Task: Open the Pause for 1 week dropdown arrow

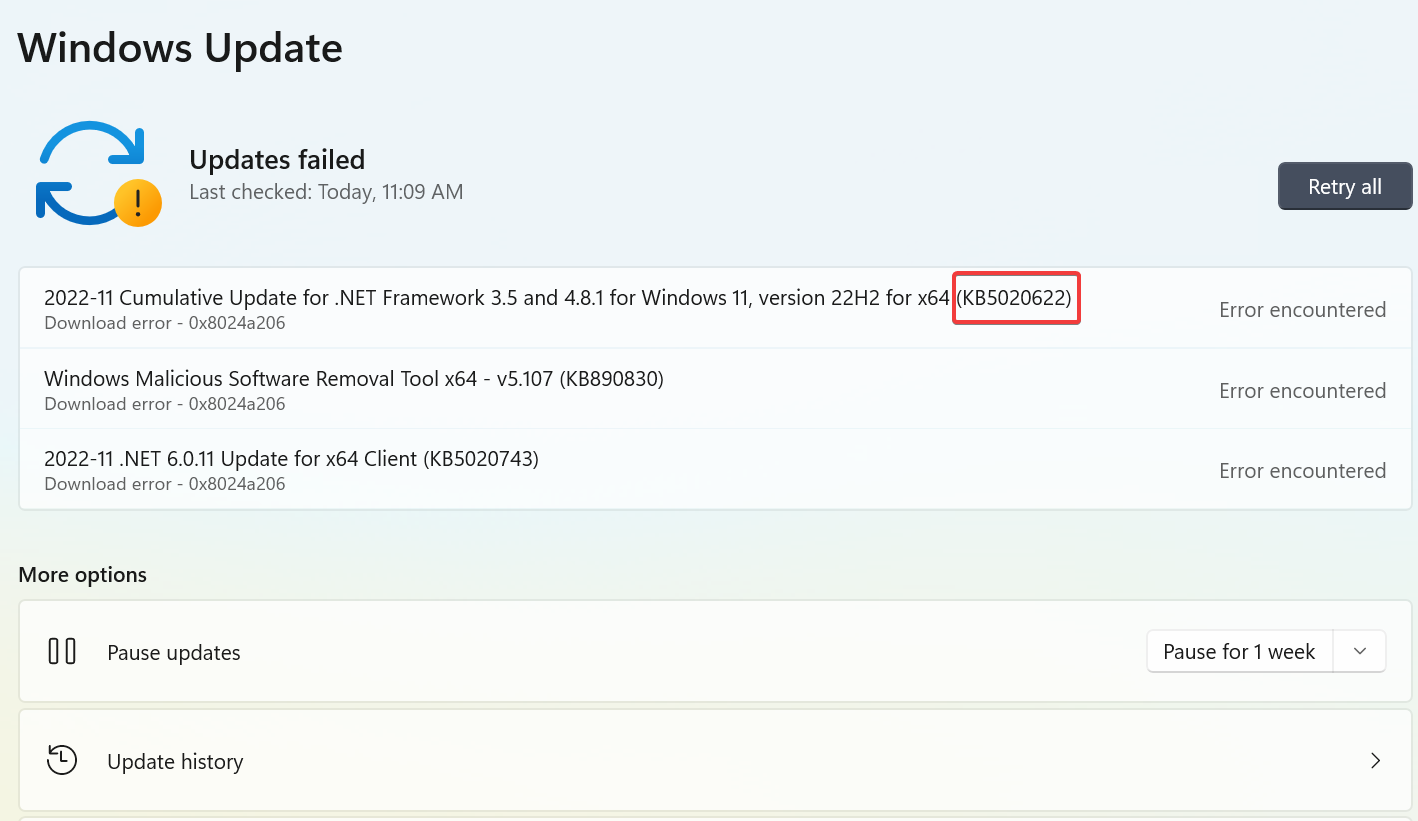Action: [x=1359, y=651]
